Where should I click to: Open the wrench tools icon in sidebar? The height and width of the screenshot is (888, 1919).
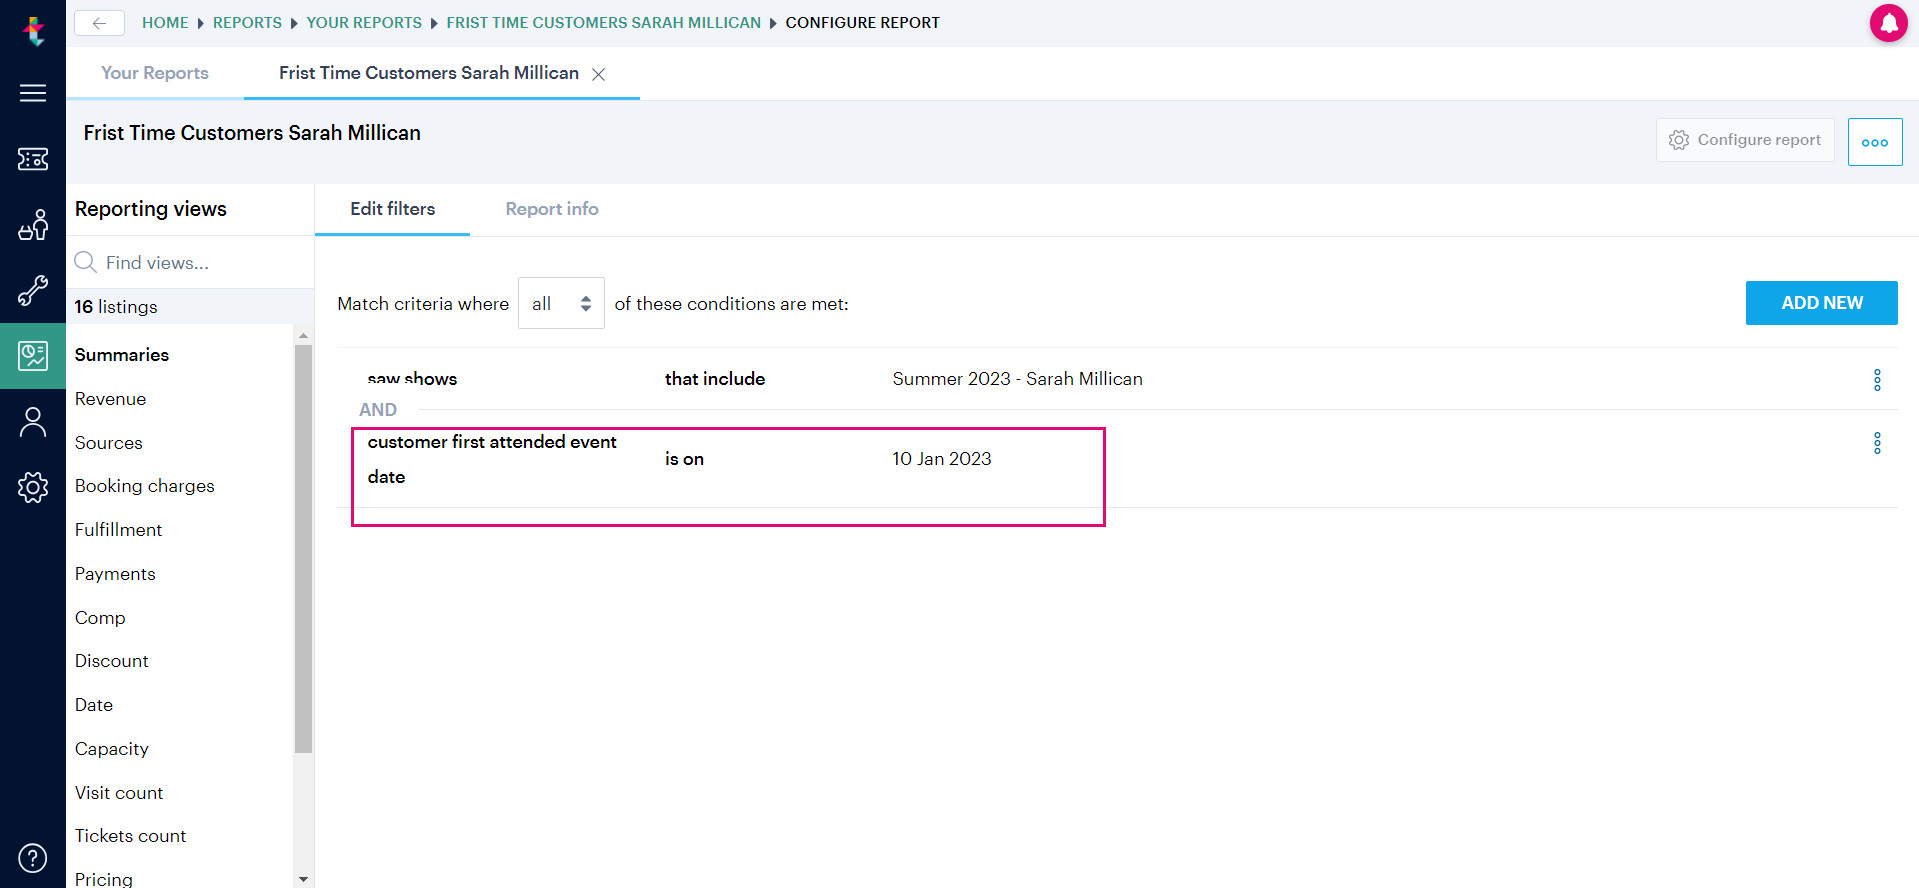33,291
